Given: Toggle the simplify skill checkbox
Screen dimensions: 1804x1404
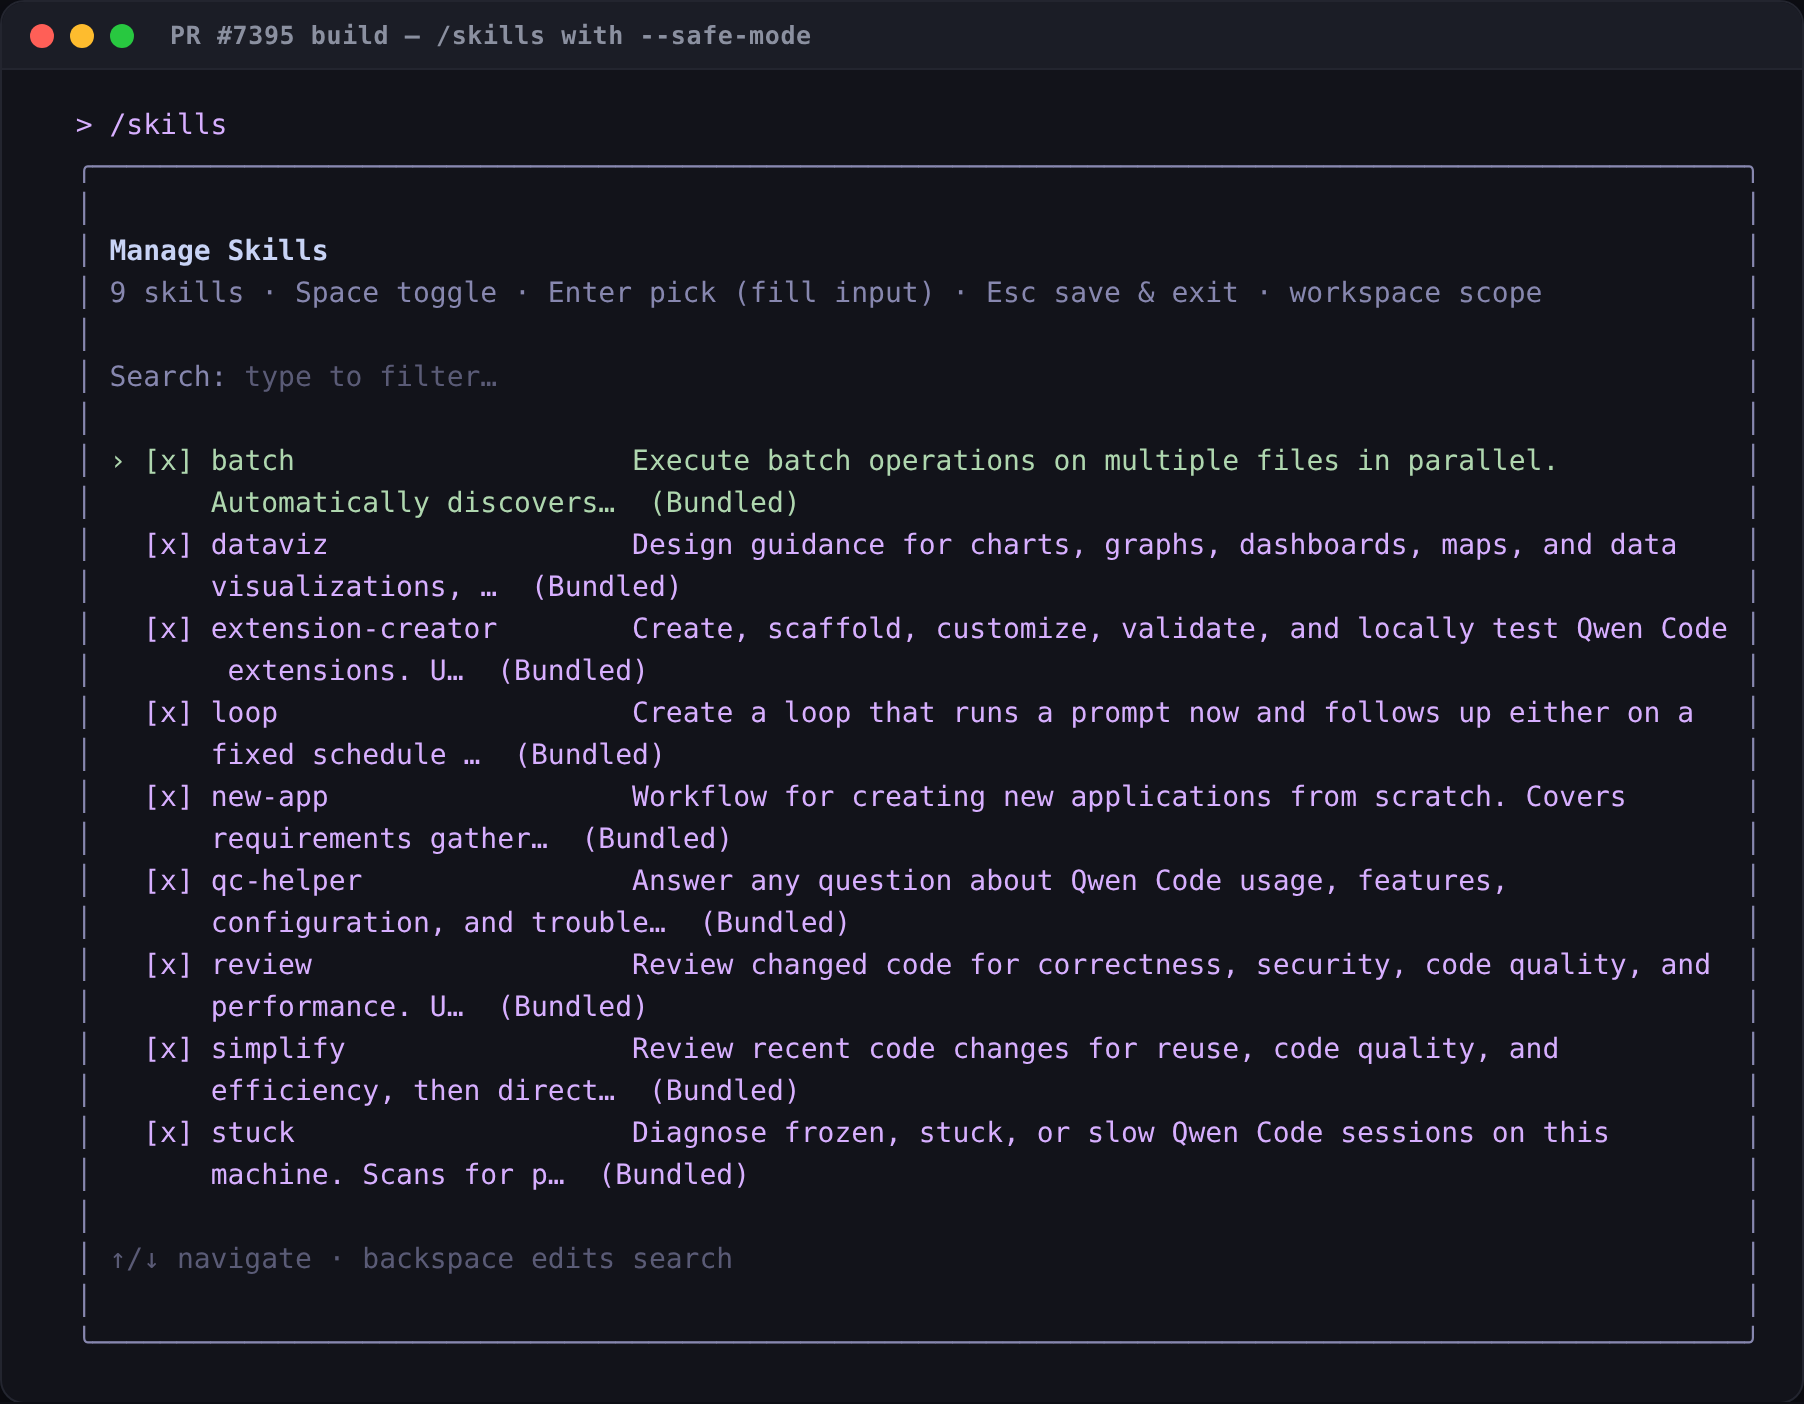Looking at the screenshot, I should click(x=168, y=1049).
